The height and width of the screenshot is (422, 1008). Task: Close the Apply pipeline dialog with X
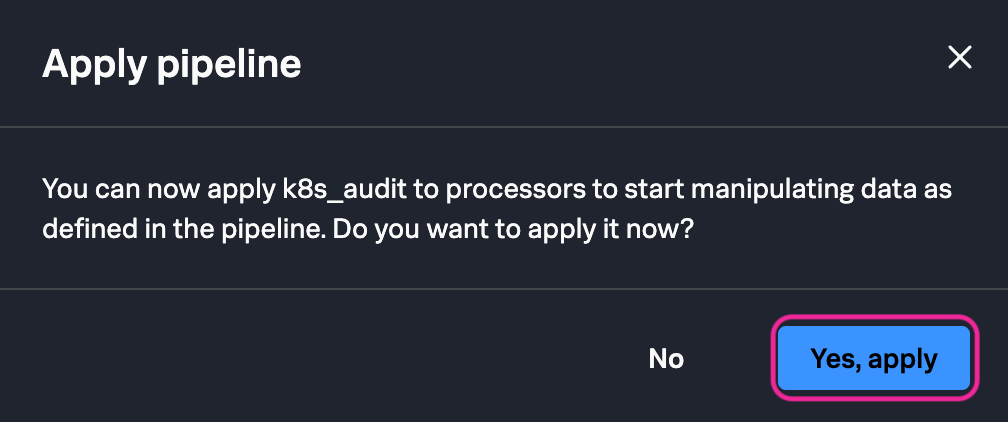[x=960, y=58]
